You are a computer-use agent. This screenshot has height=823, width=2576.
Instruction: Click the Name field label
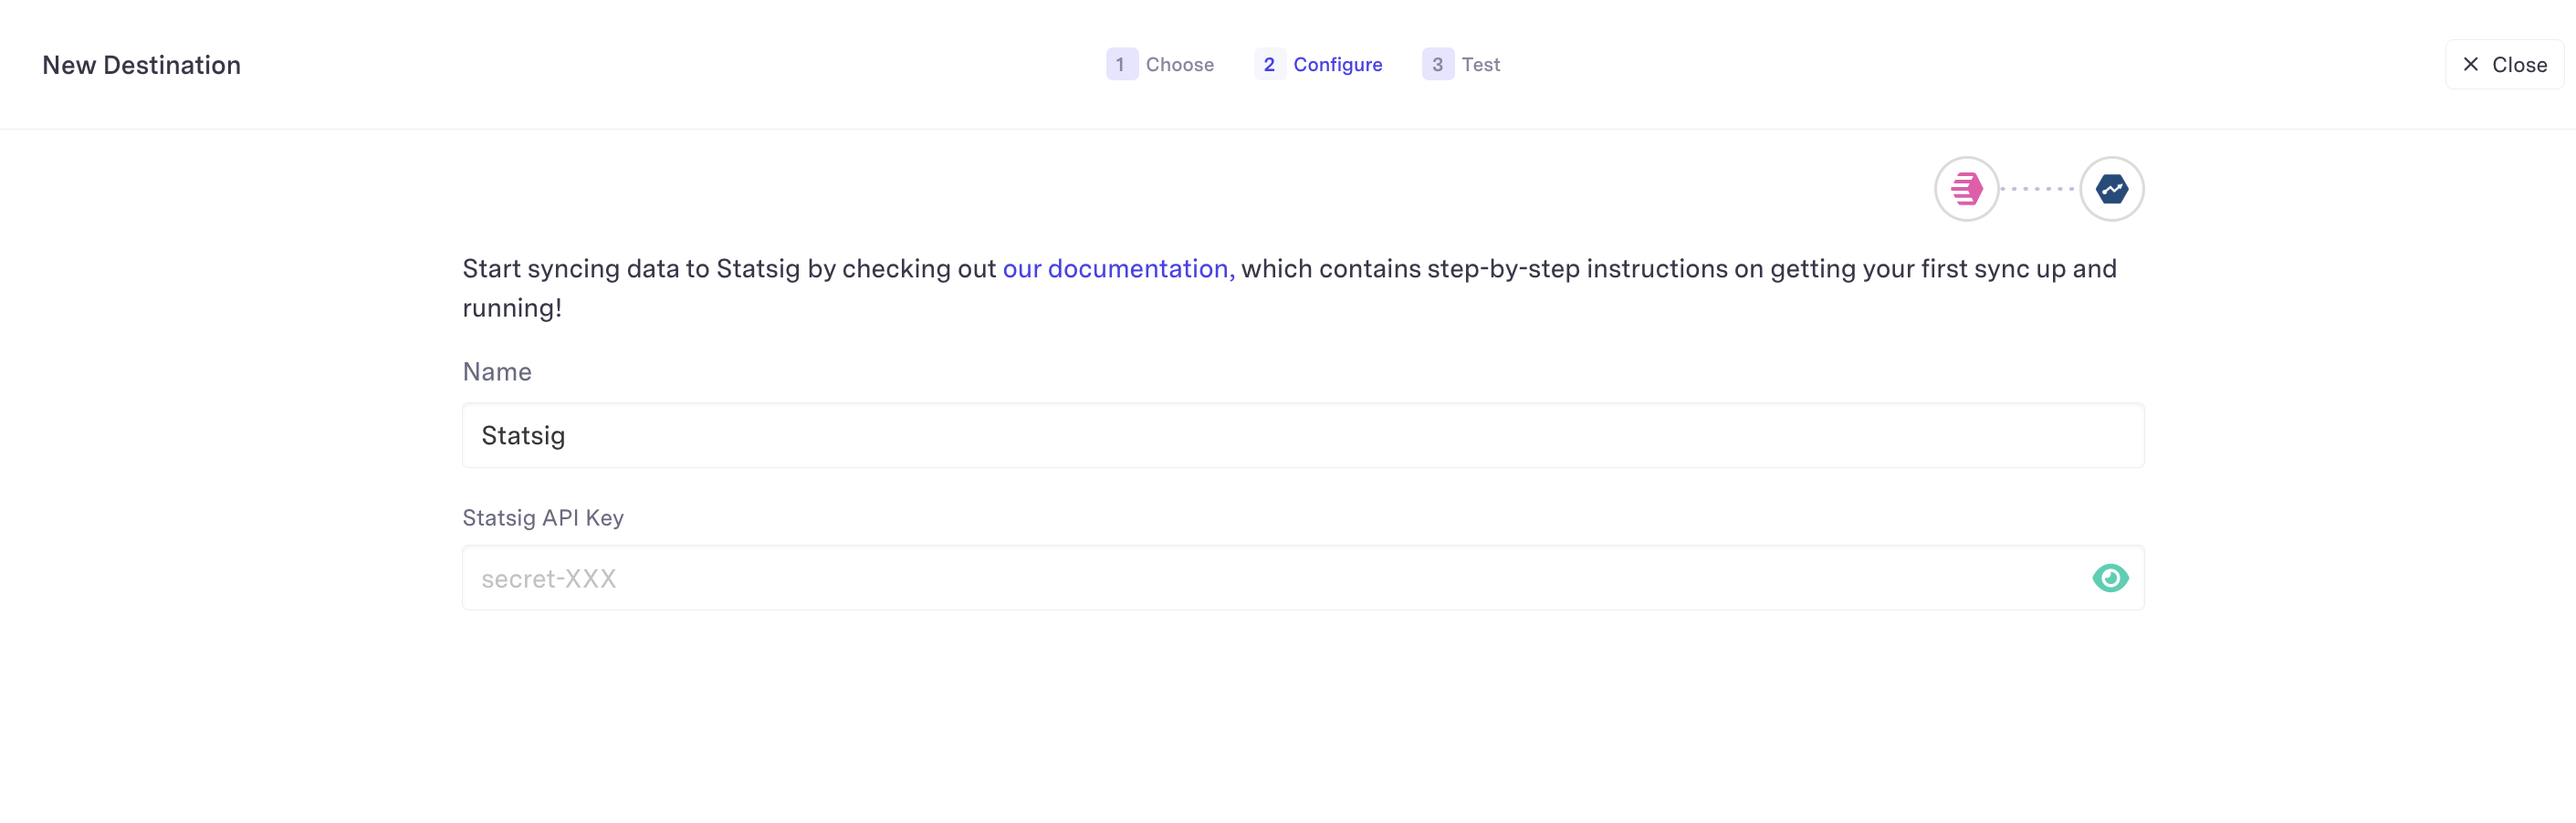[497, 372]
